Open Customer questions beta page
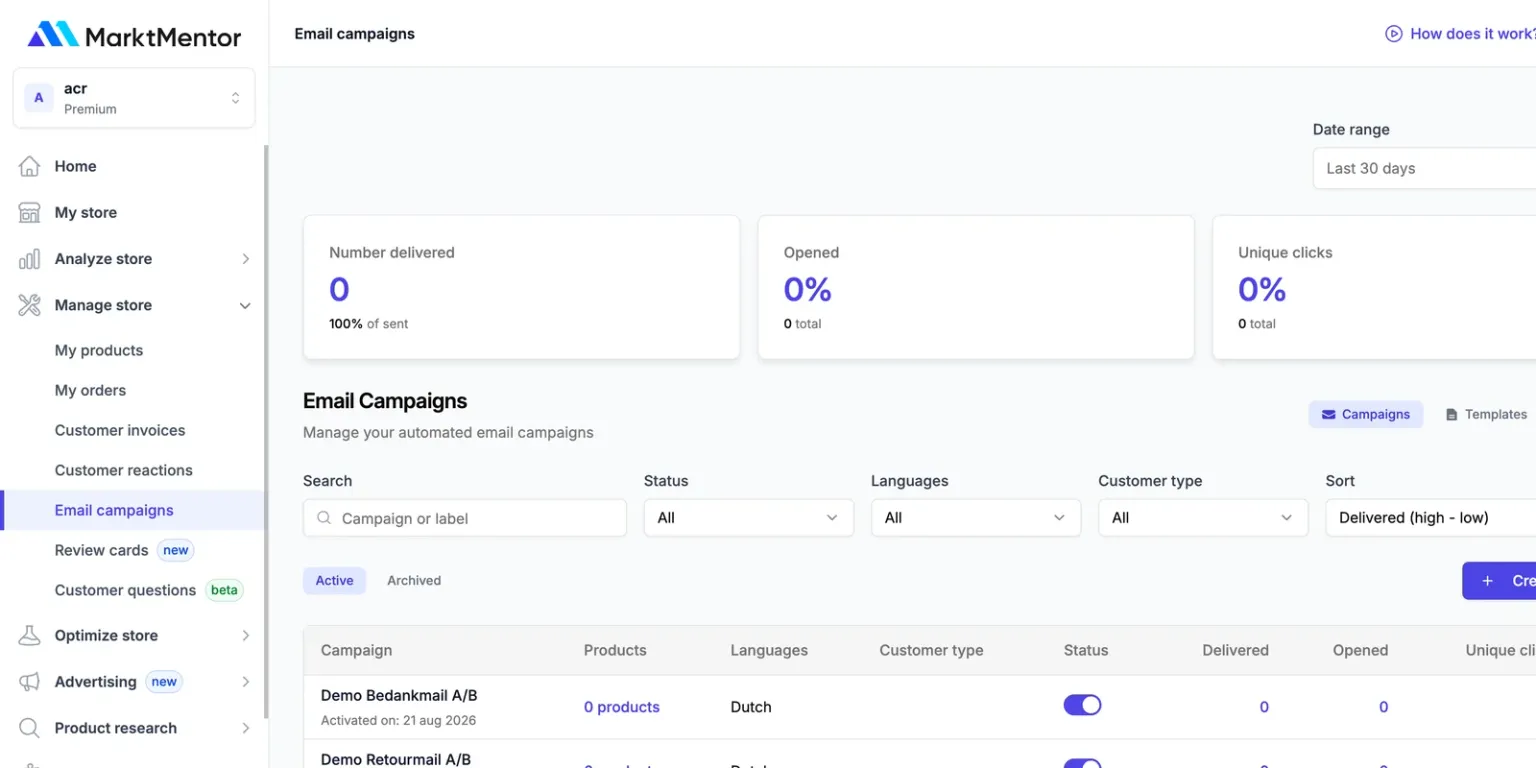This screenshot has height=768, width=1536. click(x=125, y=590)
